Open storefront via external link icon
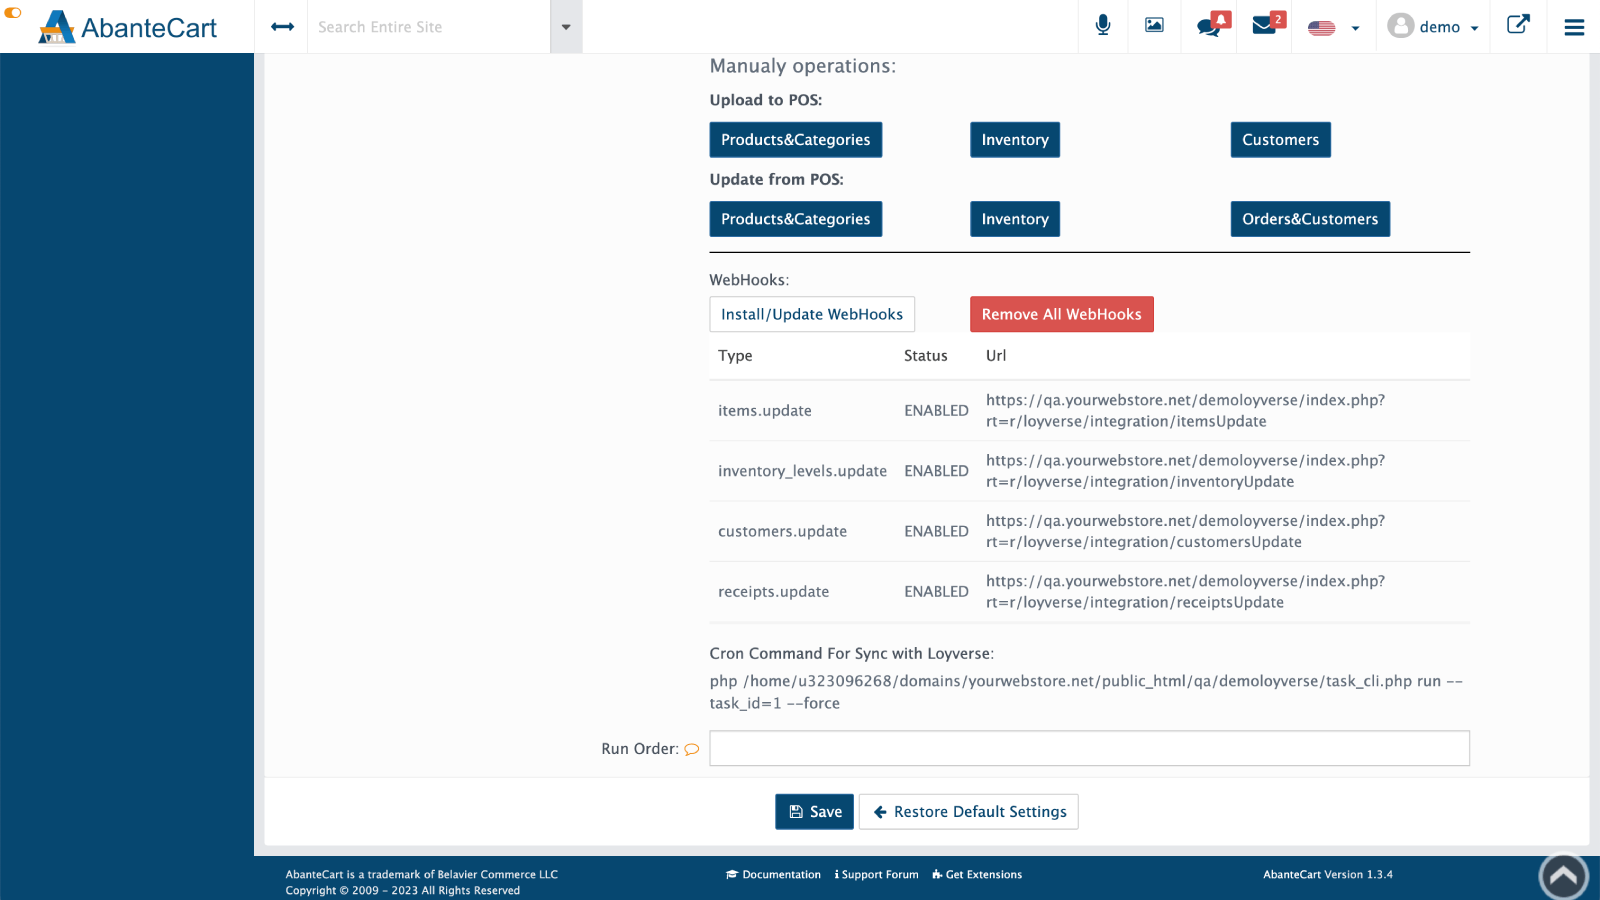Viewport: 1600px width, 900px height. [x=1518, y=25]
